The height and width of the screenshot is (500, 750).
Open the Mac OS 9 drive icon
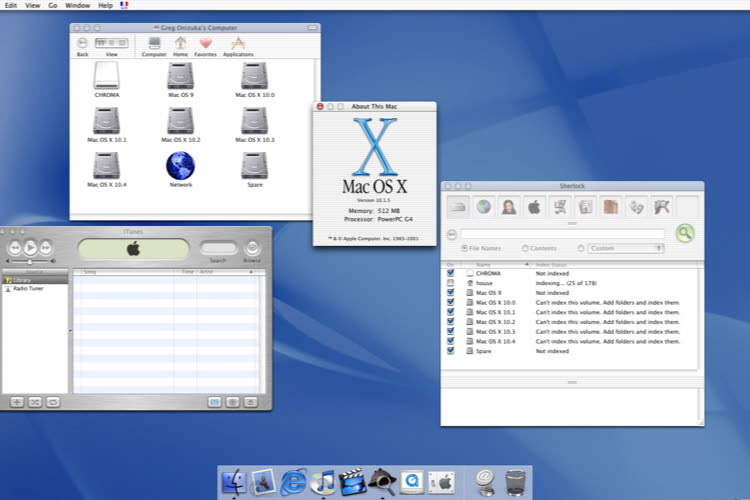pos(181,76)
